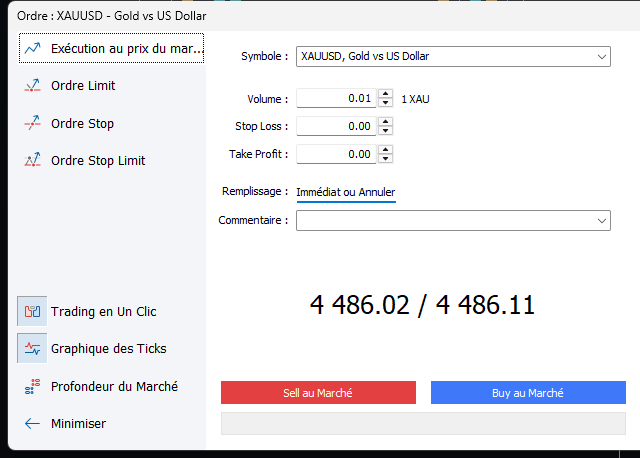Click the Take Profit input field

(336, 154)
